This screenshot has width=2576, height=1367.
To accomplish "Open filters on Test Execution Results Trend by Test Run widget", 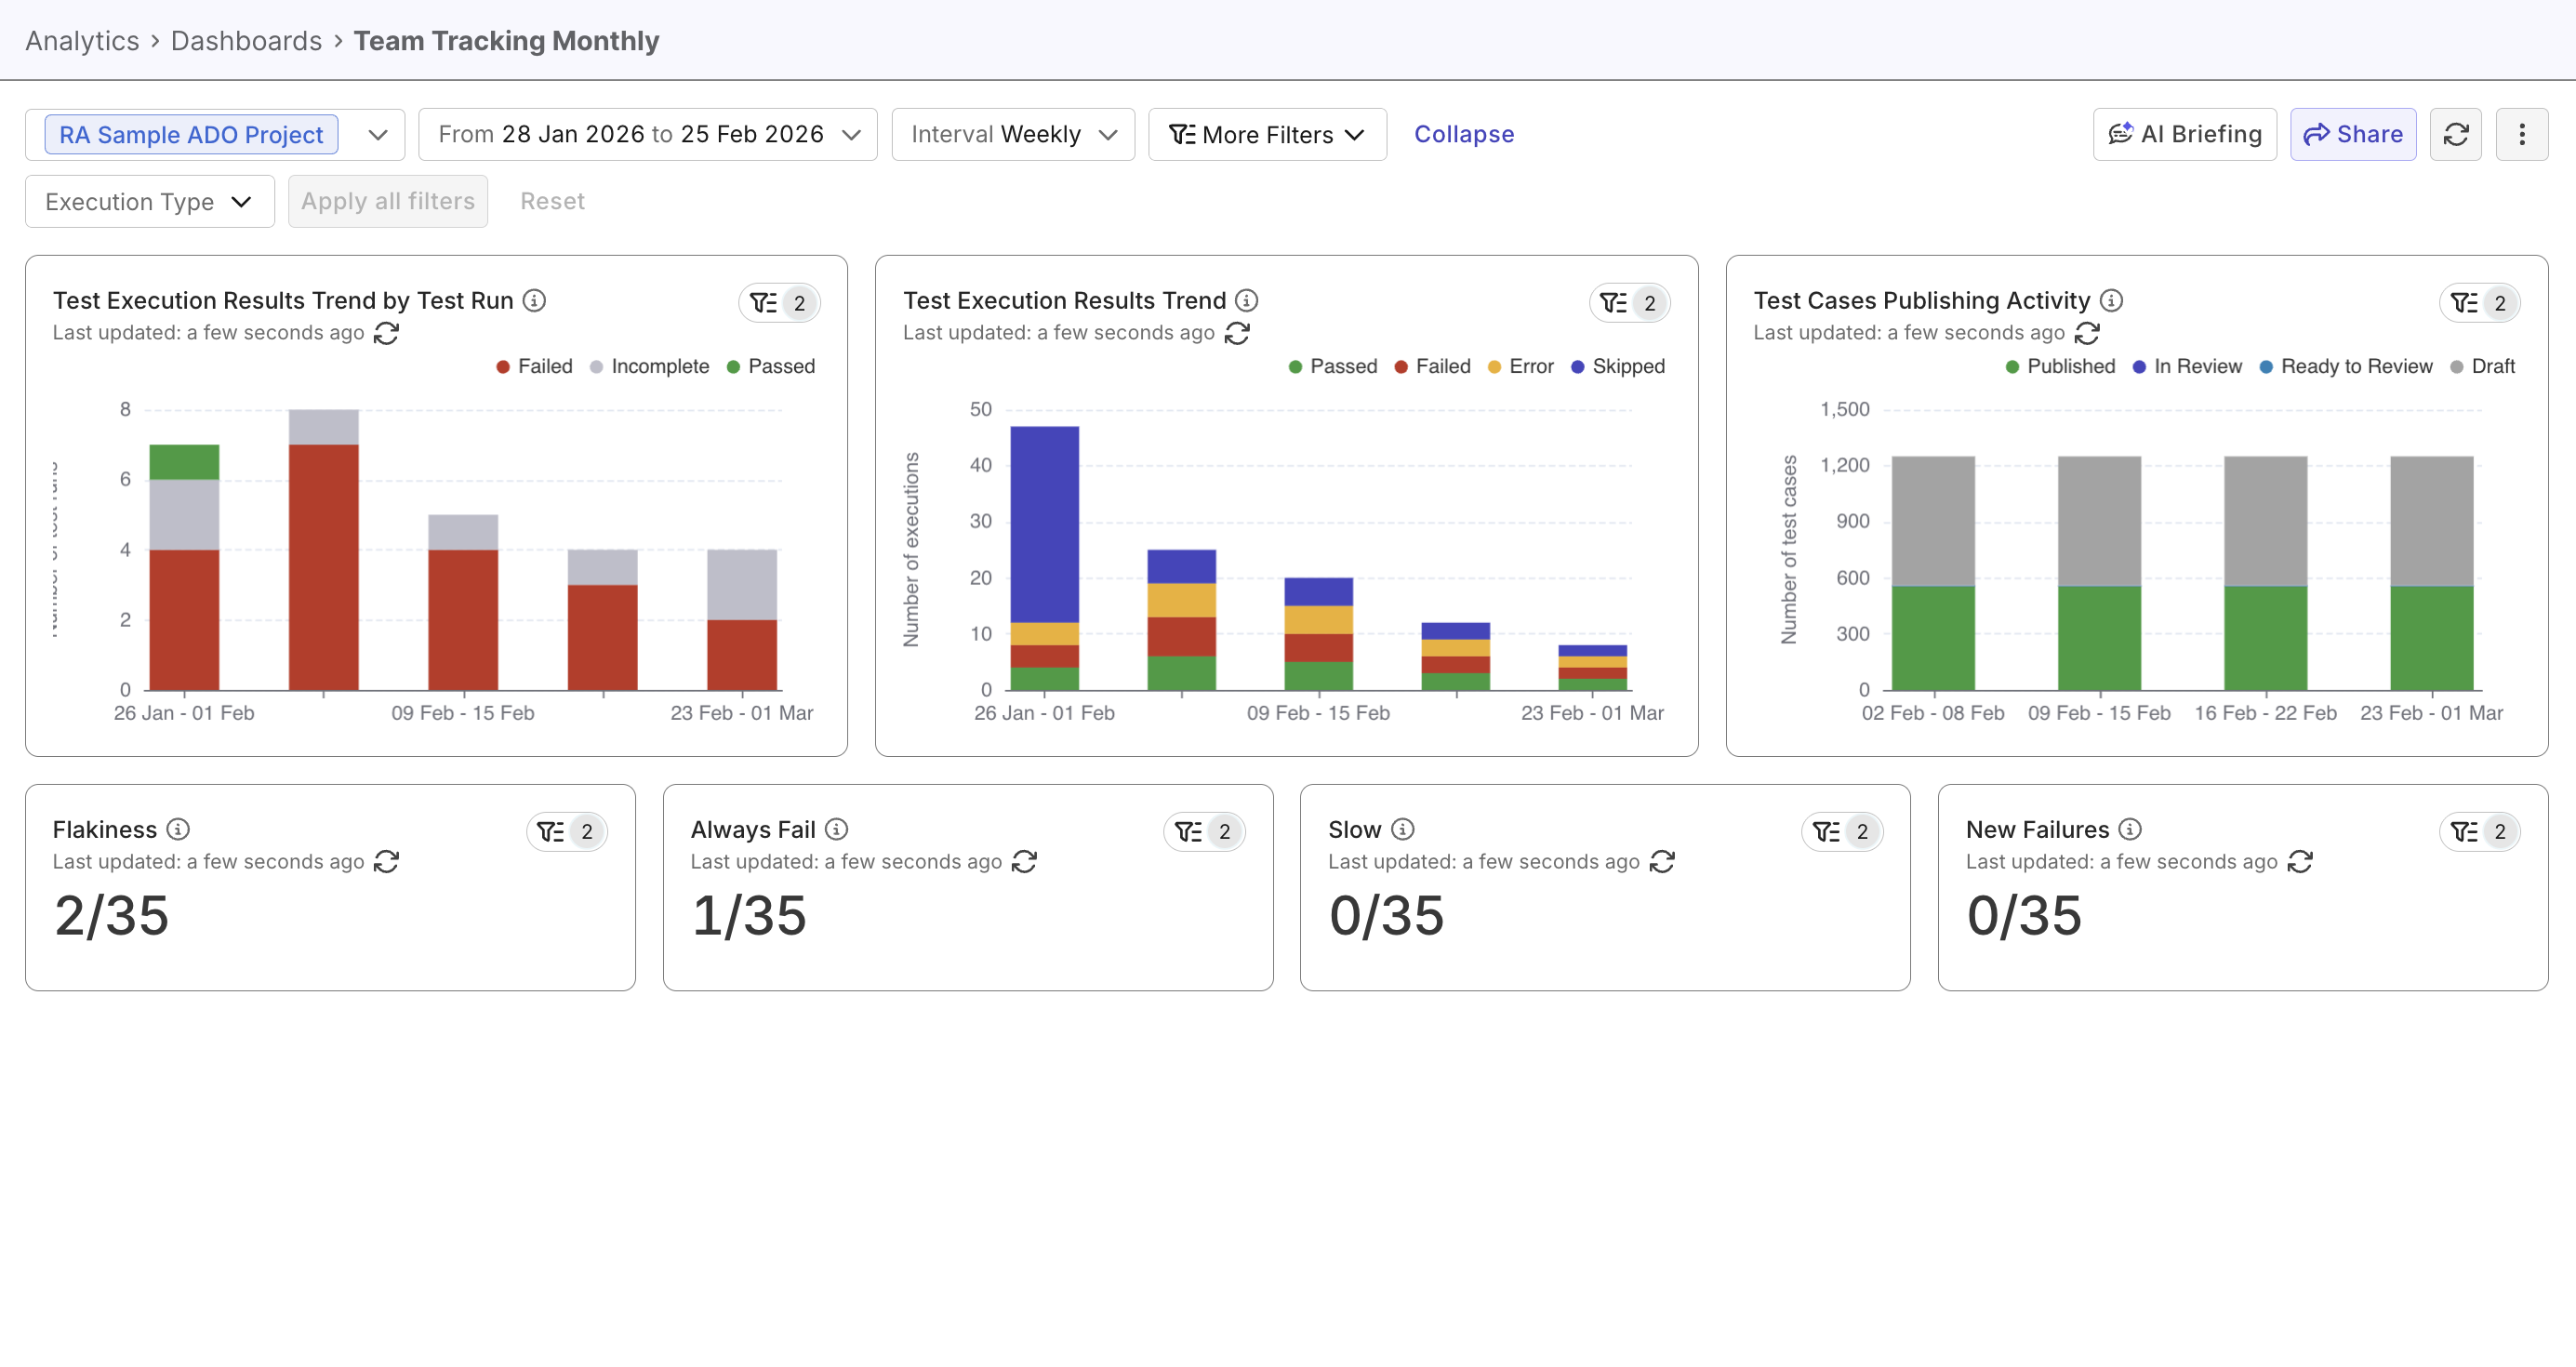I will point(779,302).
